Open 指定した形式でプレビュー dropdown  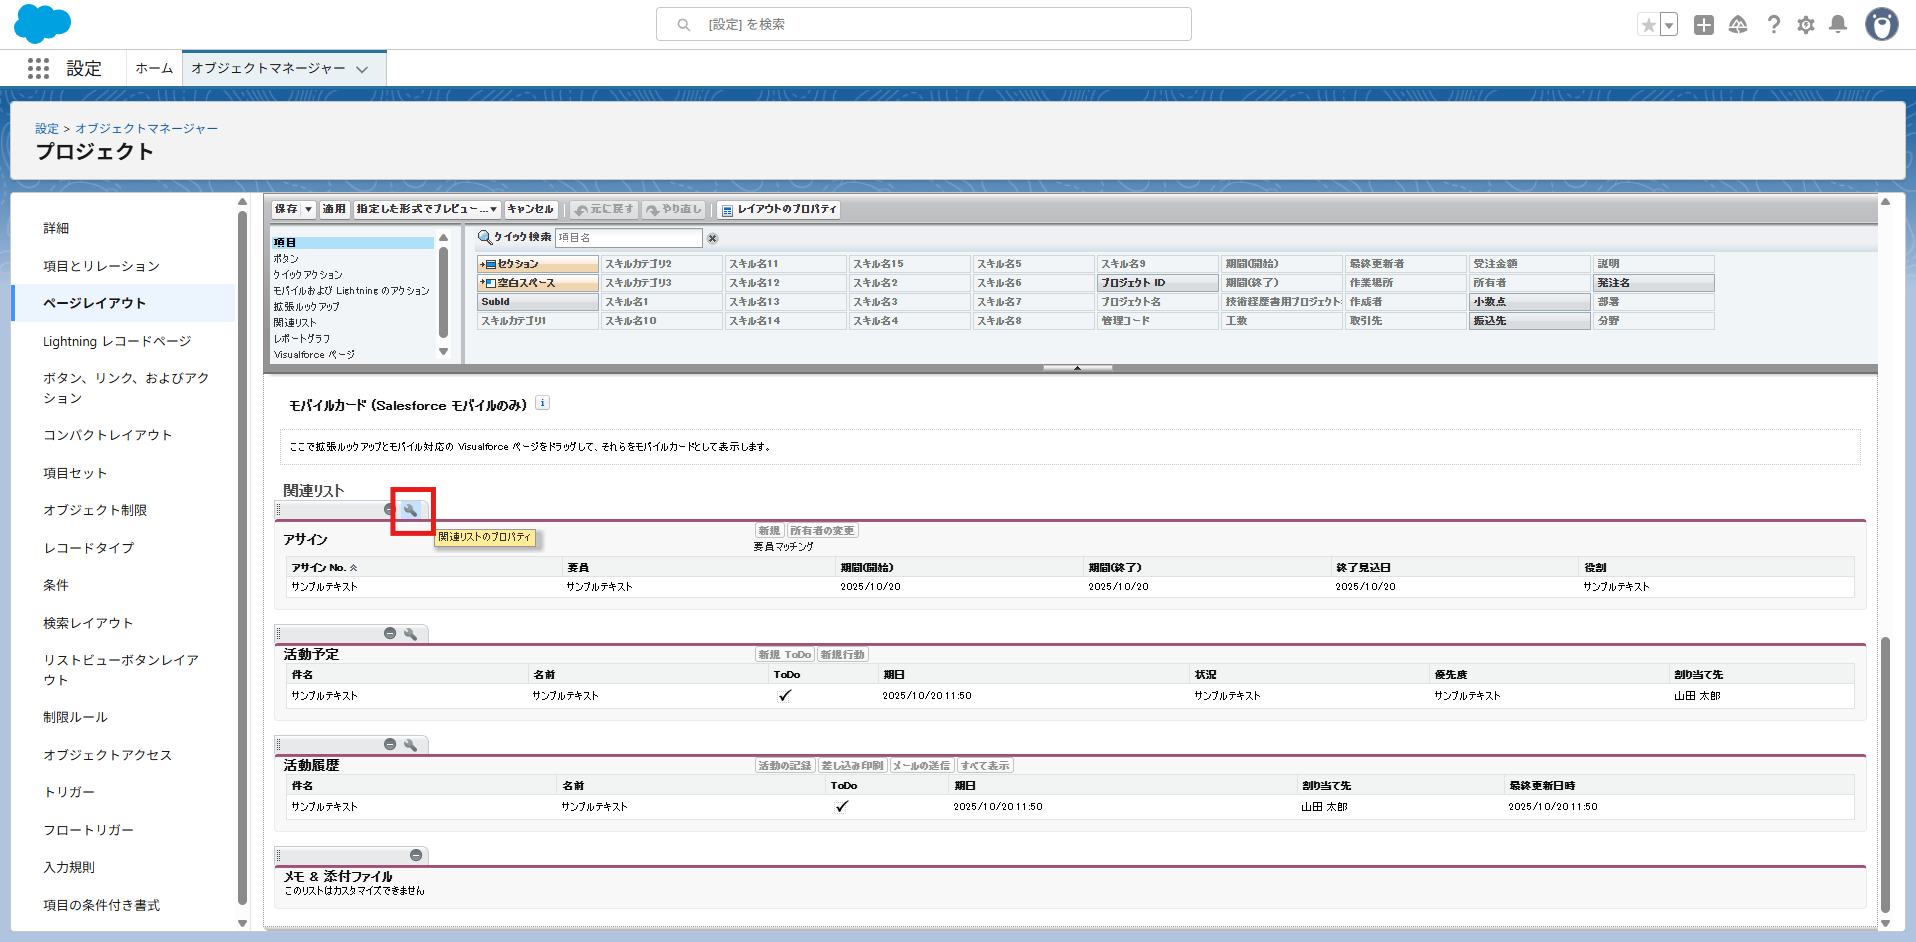coord(427,209)
